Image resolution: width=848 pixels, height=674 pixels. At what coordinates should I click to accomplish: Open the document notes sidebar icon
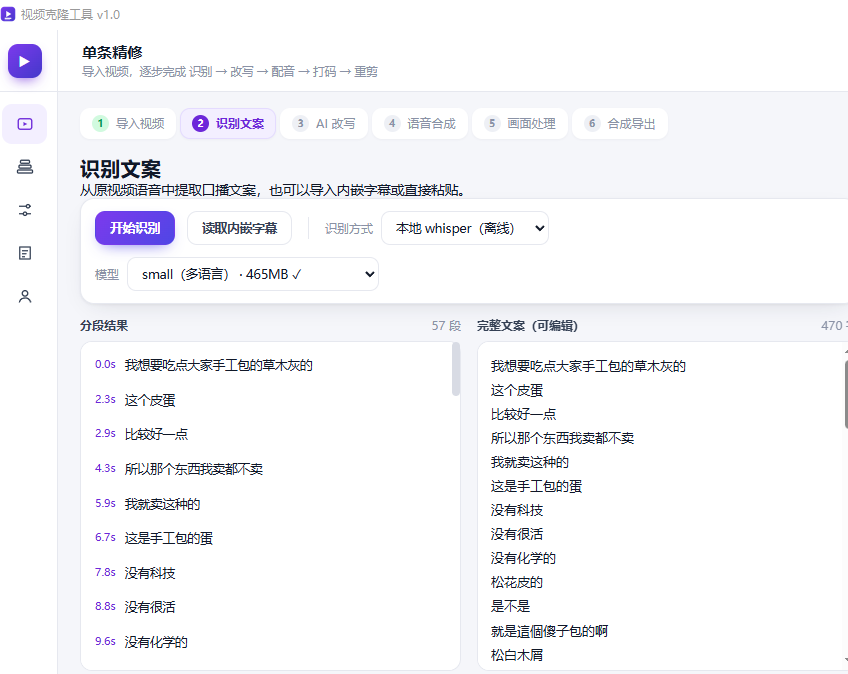25,253
